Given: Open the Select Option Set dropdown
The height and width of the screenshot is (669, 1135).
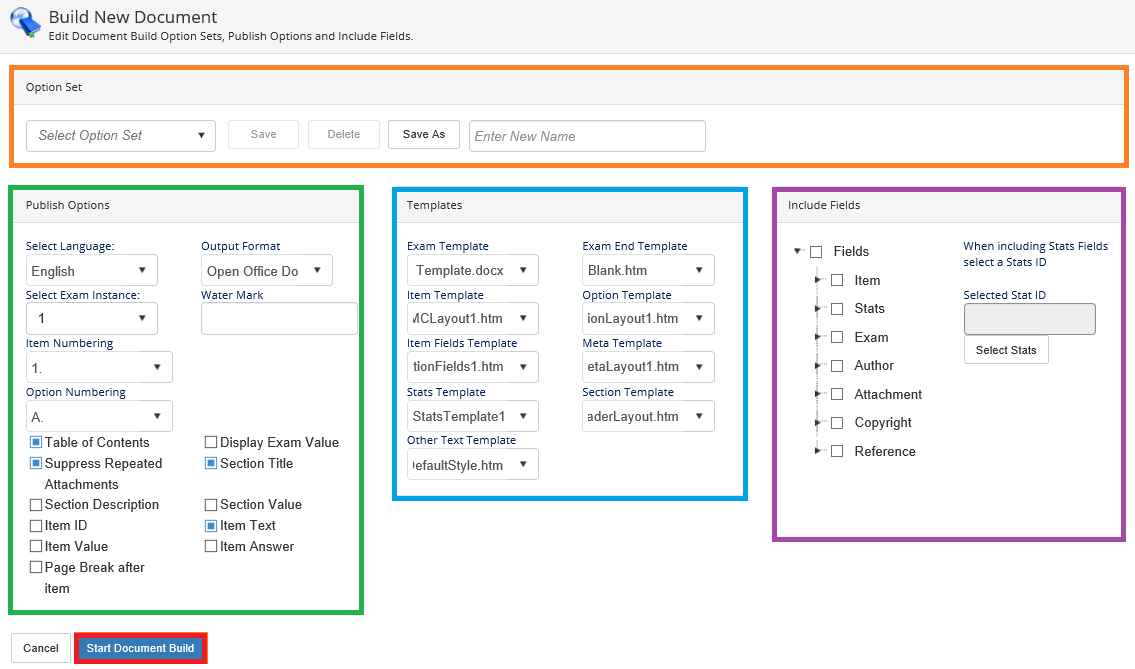Looking at the screenshot, I should pyautogui.click(x=121, y=135).
